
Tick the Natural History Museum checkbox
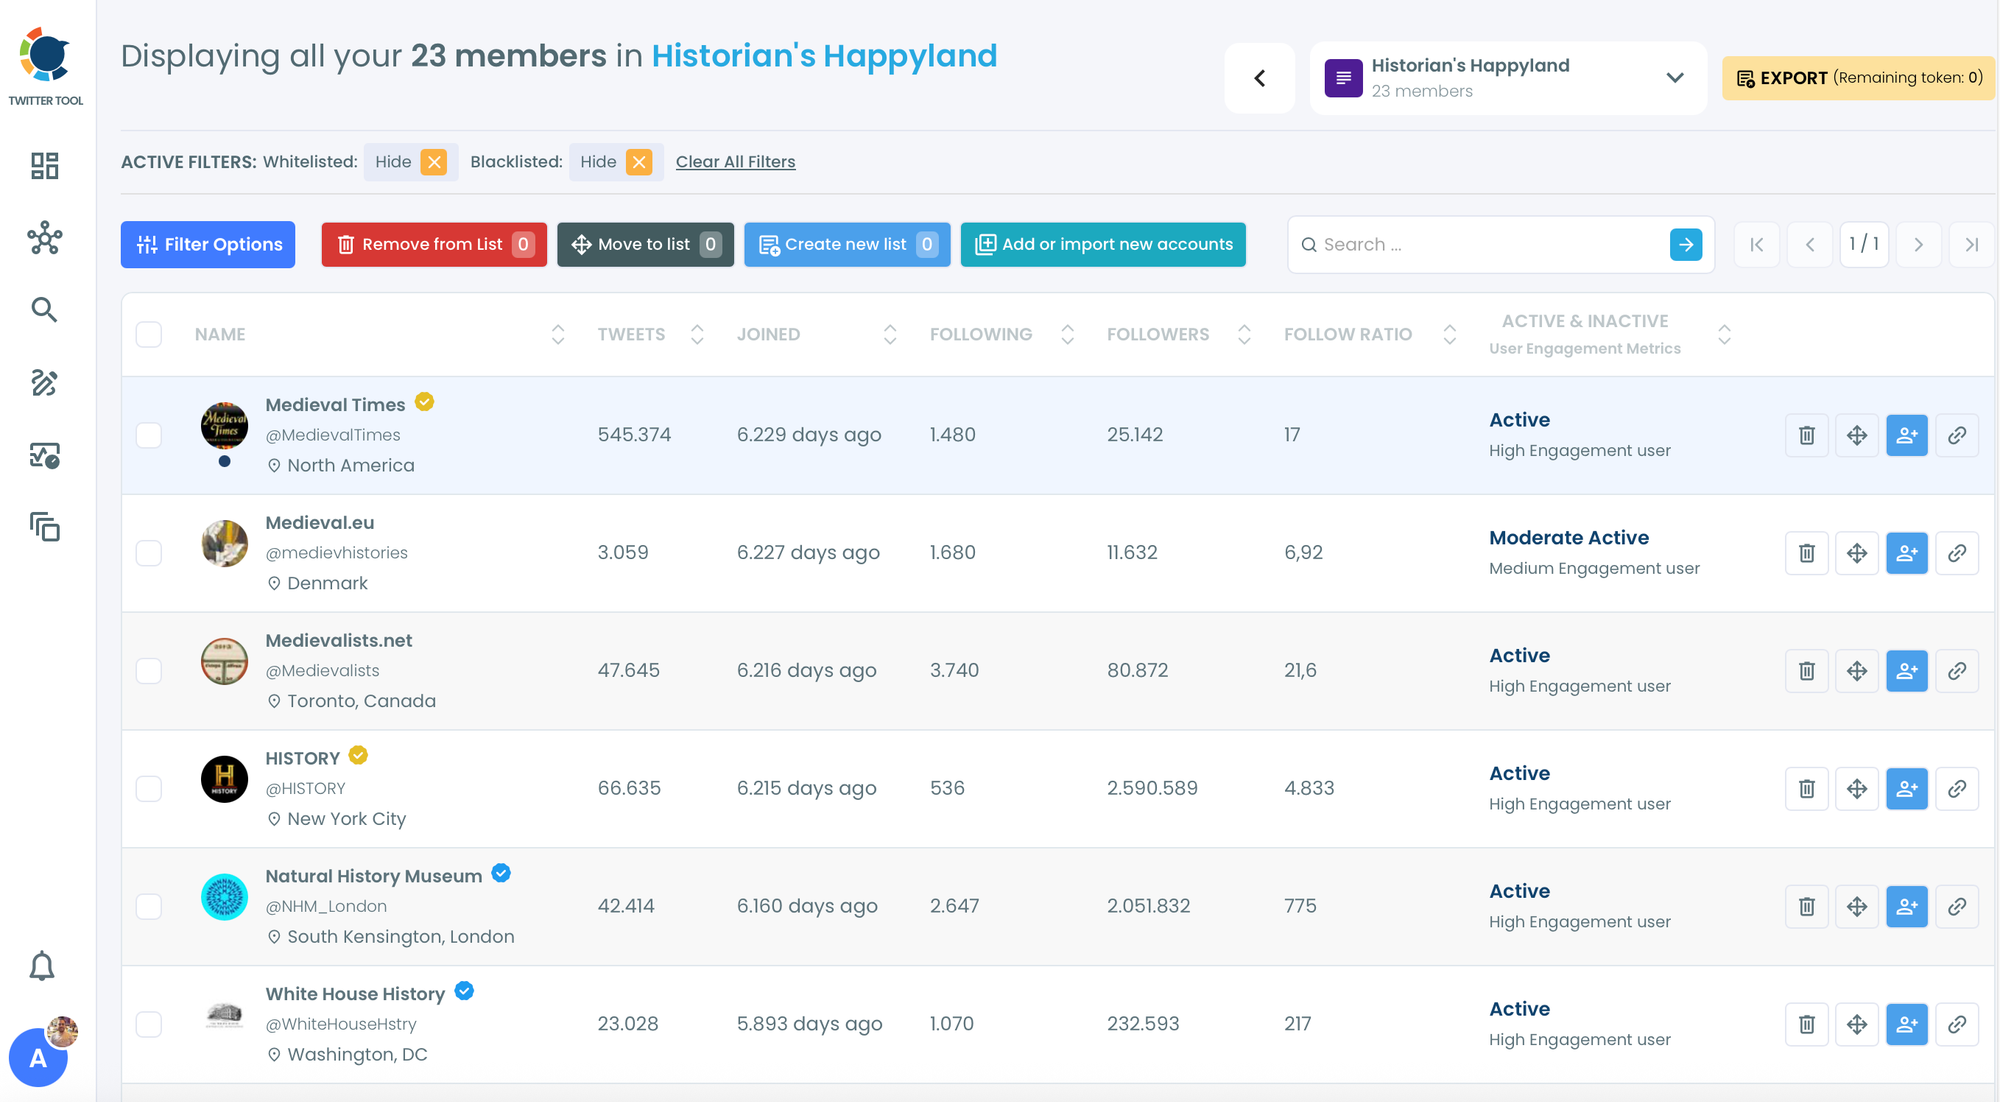click(x=149, y=906)
